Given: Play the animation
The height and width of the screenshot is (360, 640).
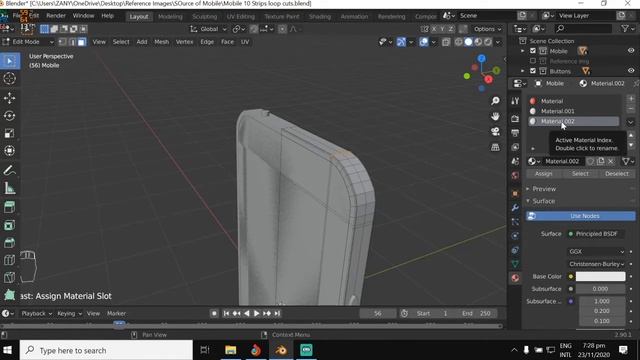Looking at the screenshot, I should [256, 313].
